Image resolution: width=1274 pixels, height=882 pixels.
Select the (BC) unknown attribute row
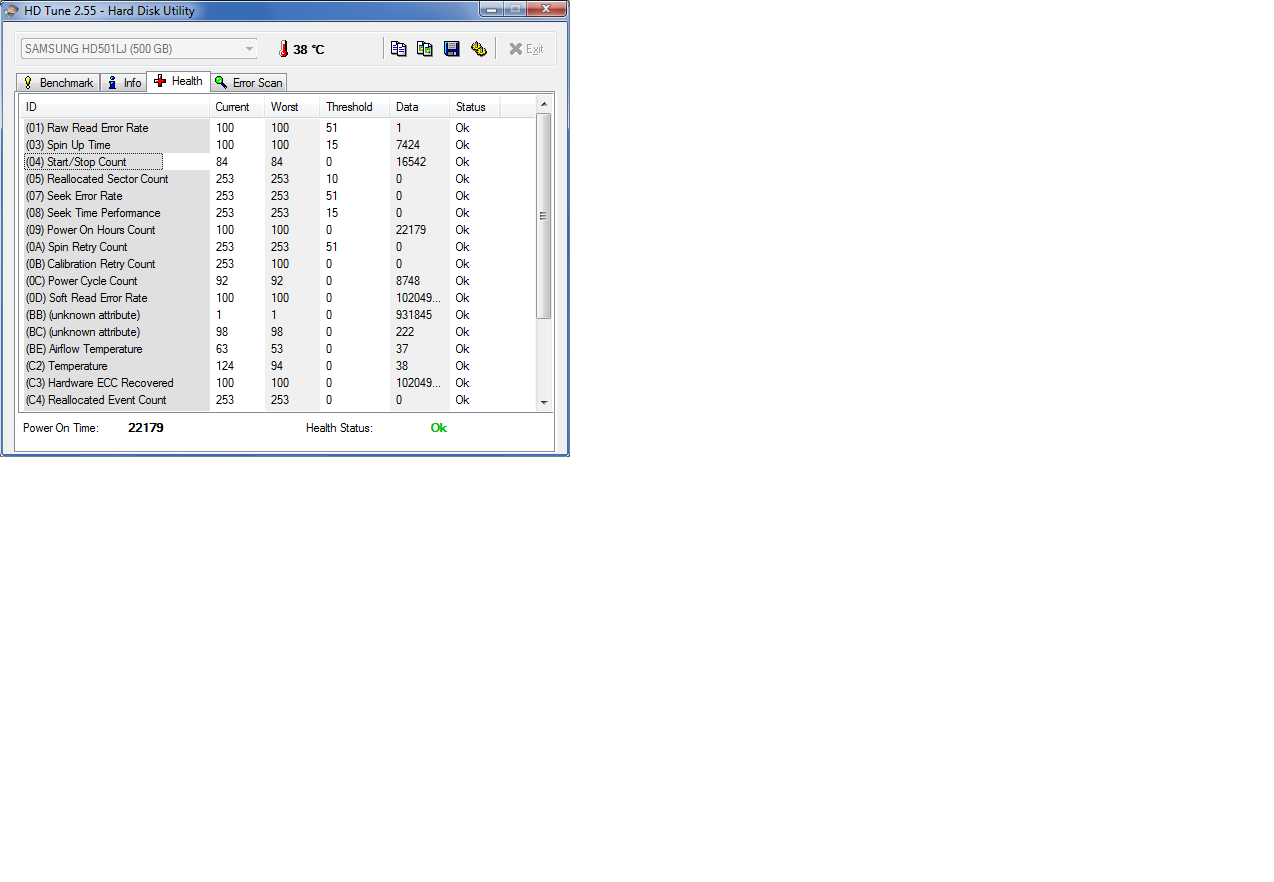[x=279, y=332]
